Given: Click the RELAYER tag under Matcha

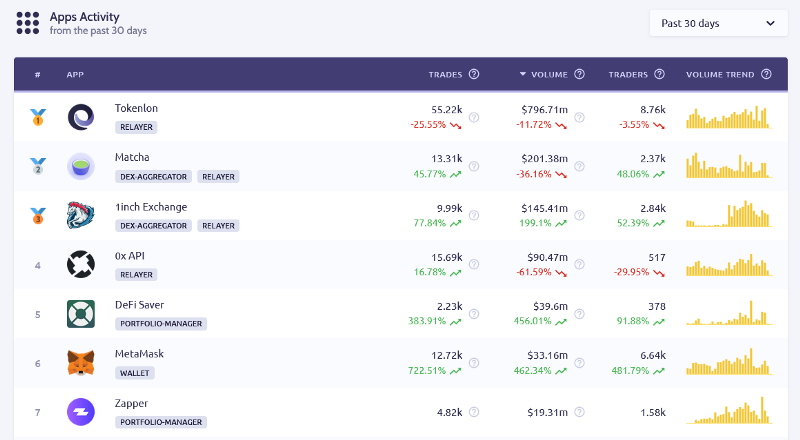Looking at the screenshot, I should click(218, 177).
